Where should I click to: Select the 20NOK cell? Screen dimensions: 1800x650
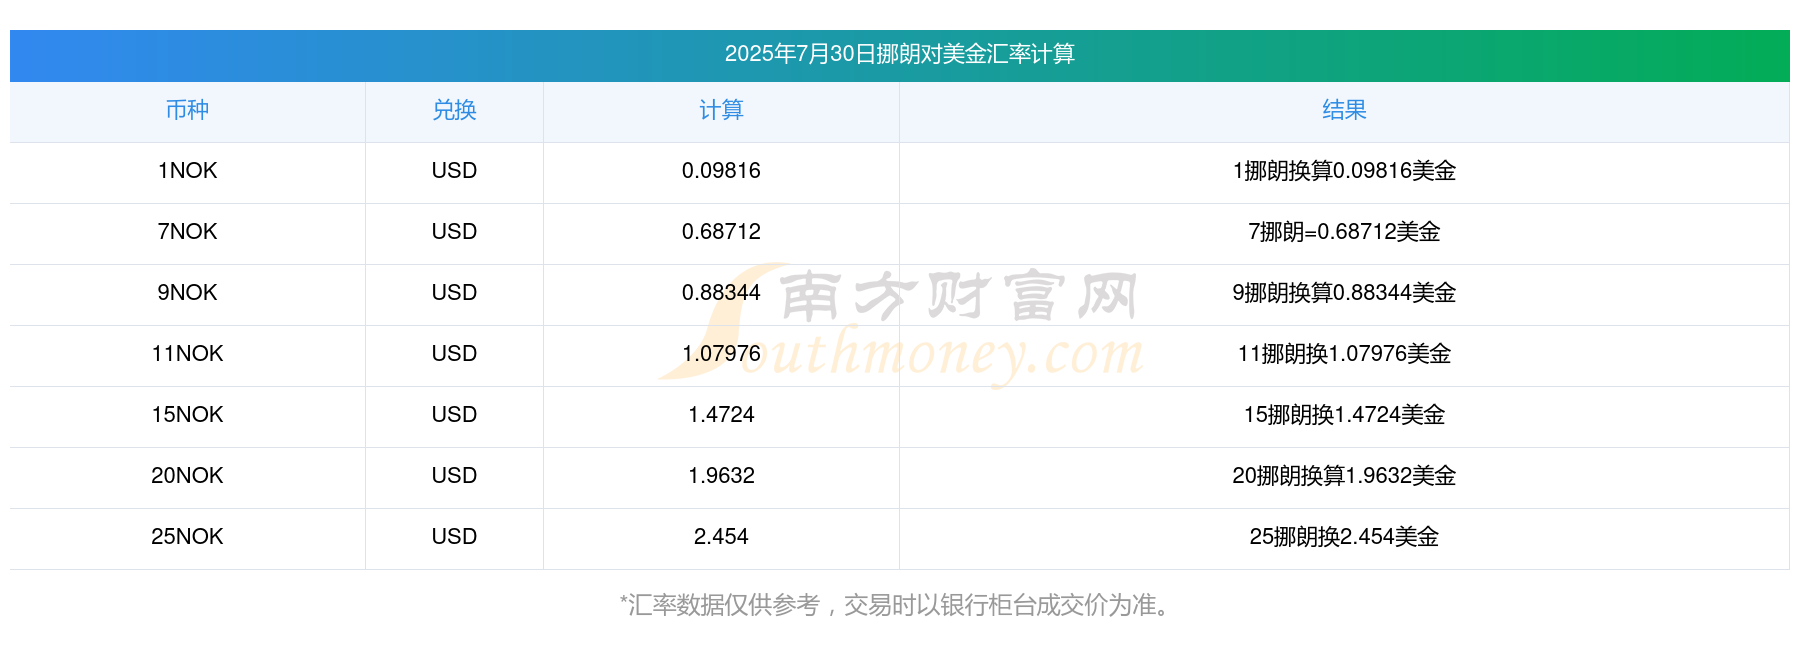tap(187, 476)
